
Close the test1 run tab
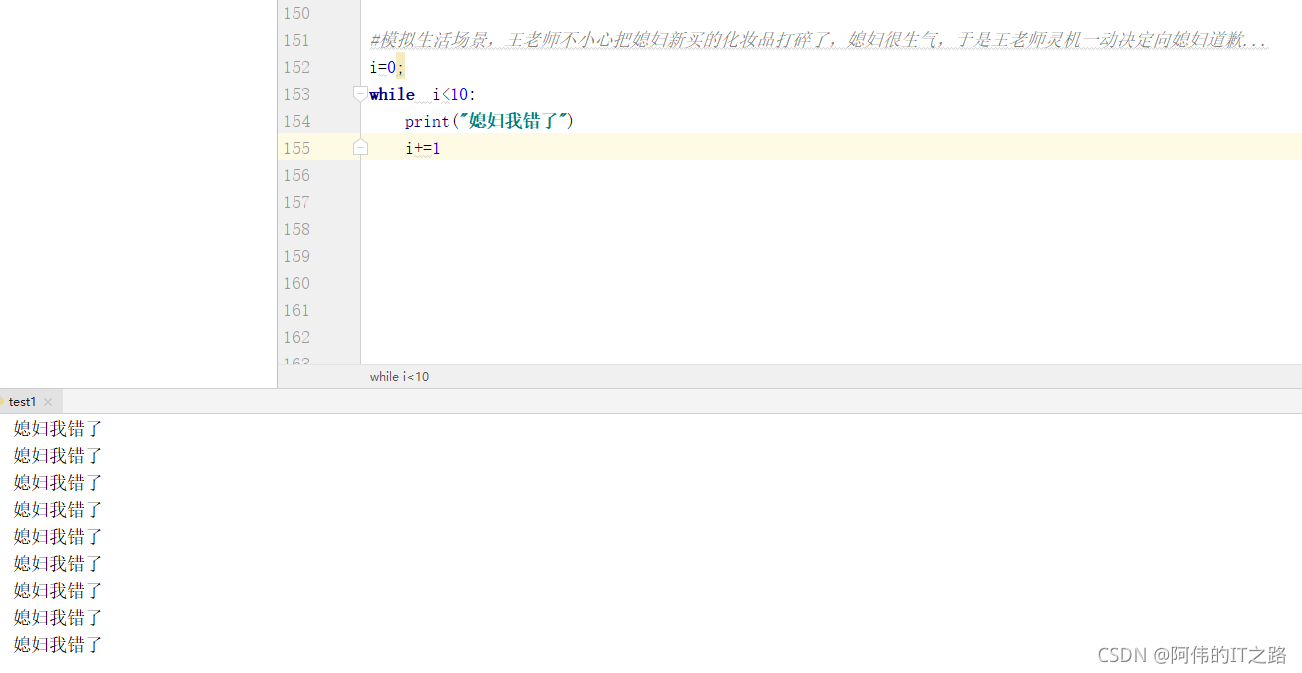[48, 402]
